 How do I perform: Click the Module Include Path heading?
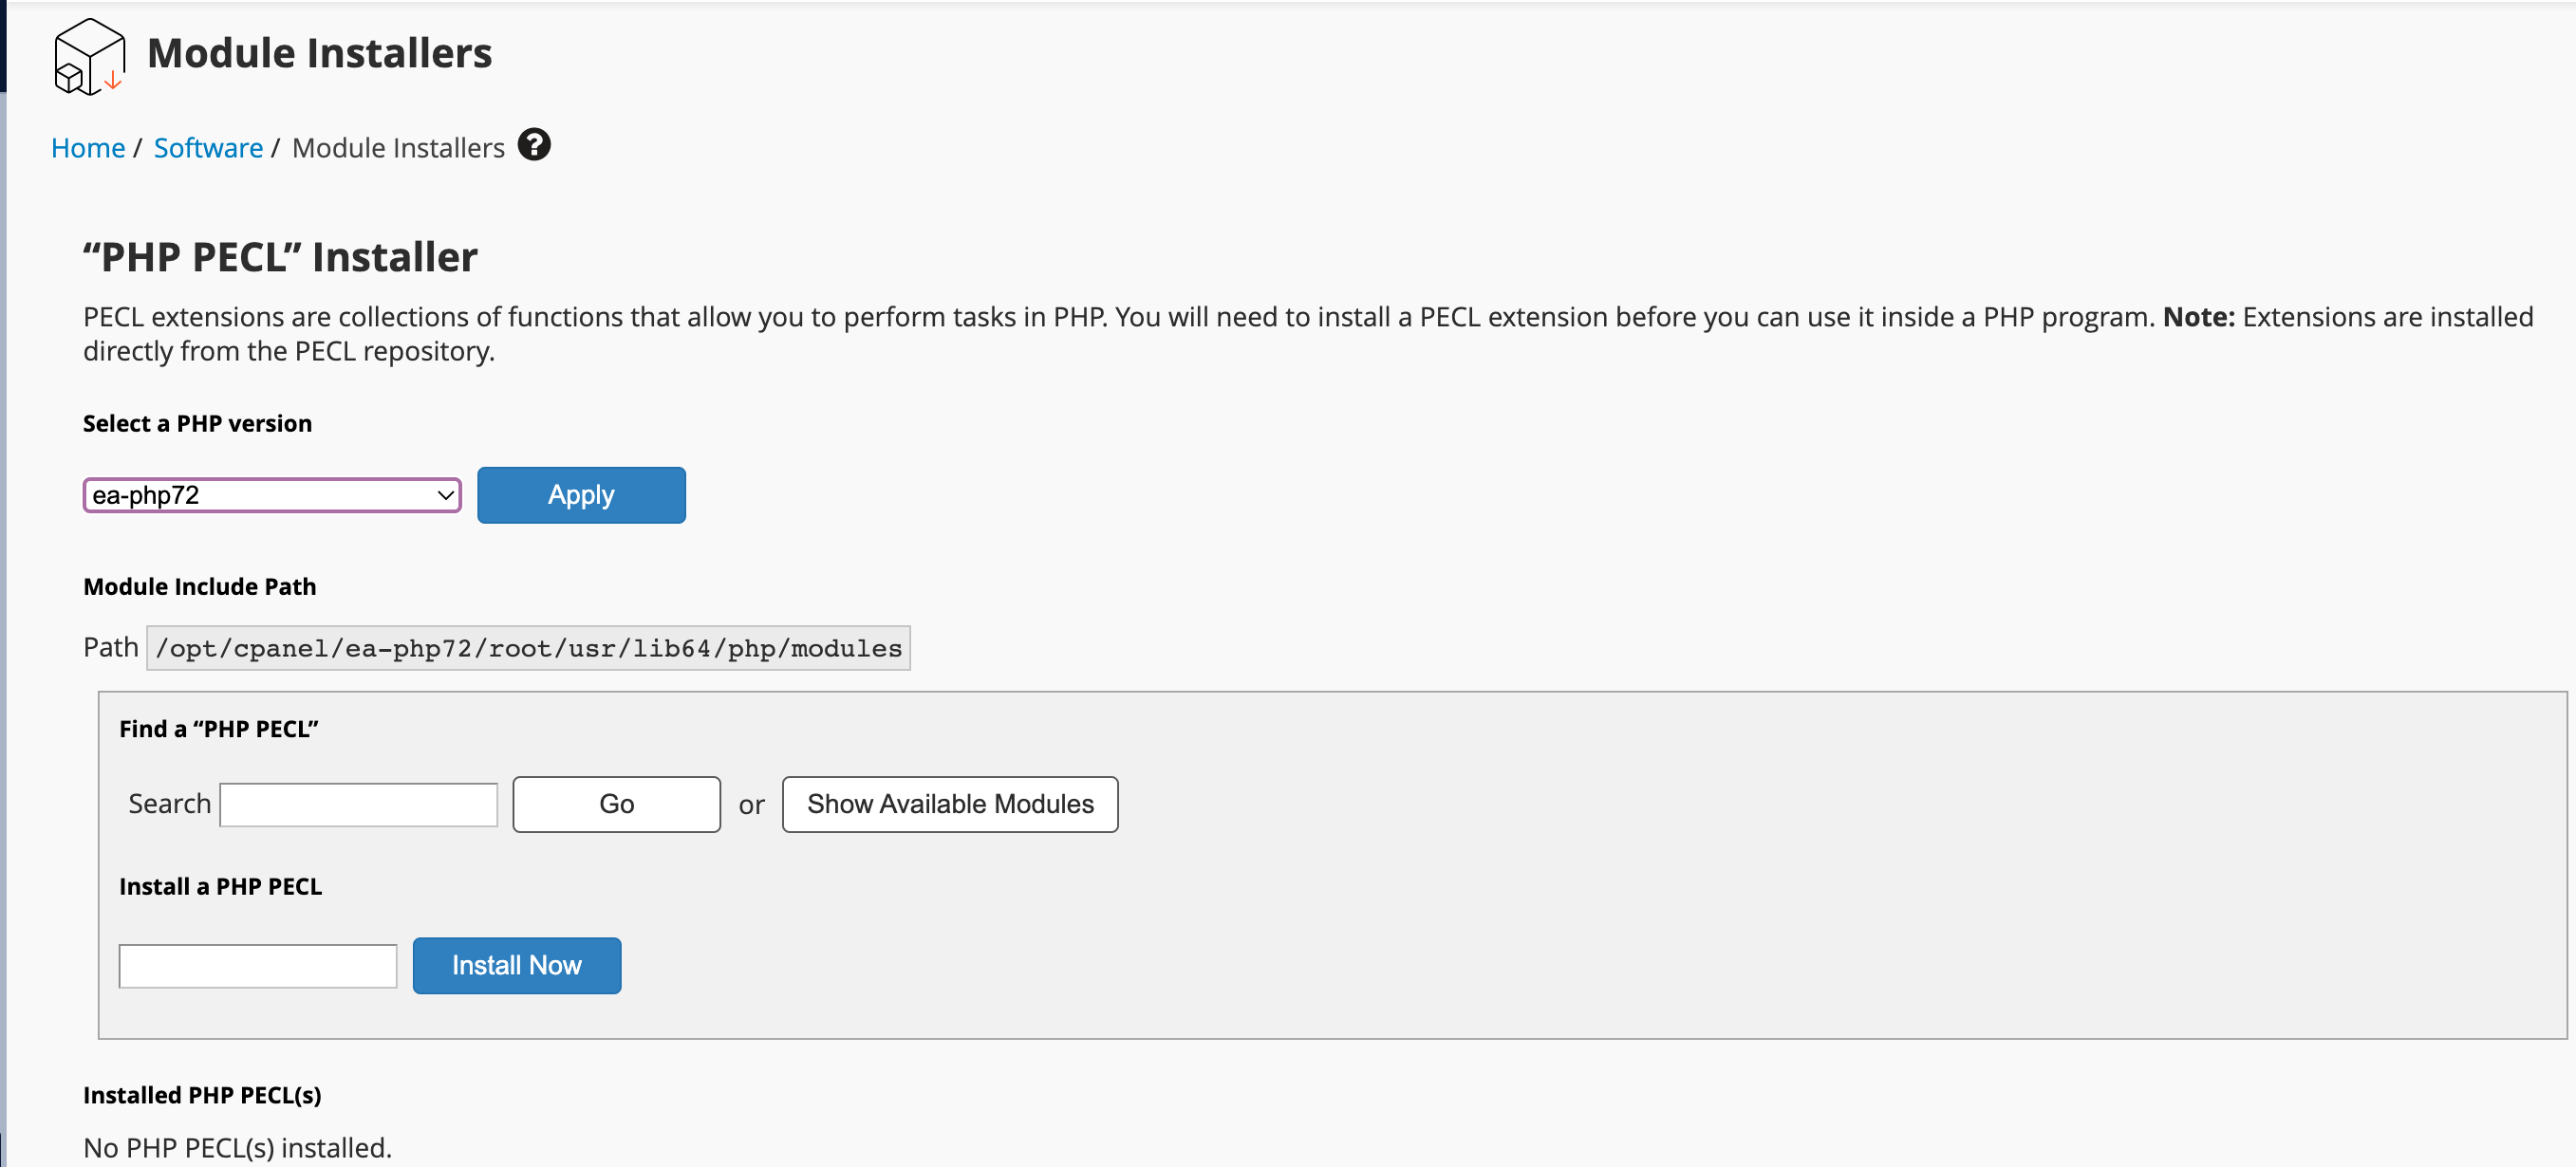pyautogui.click(x=199, y=586)
